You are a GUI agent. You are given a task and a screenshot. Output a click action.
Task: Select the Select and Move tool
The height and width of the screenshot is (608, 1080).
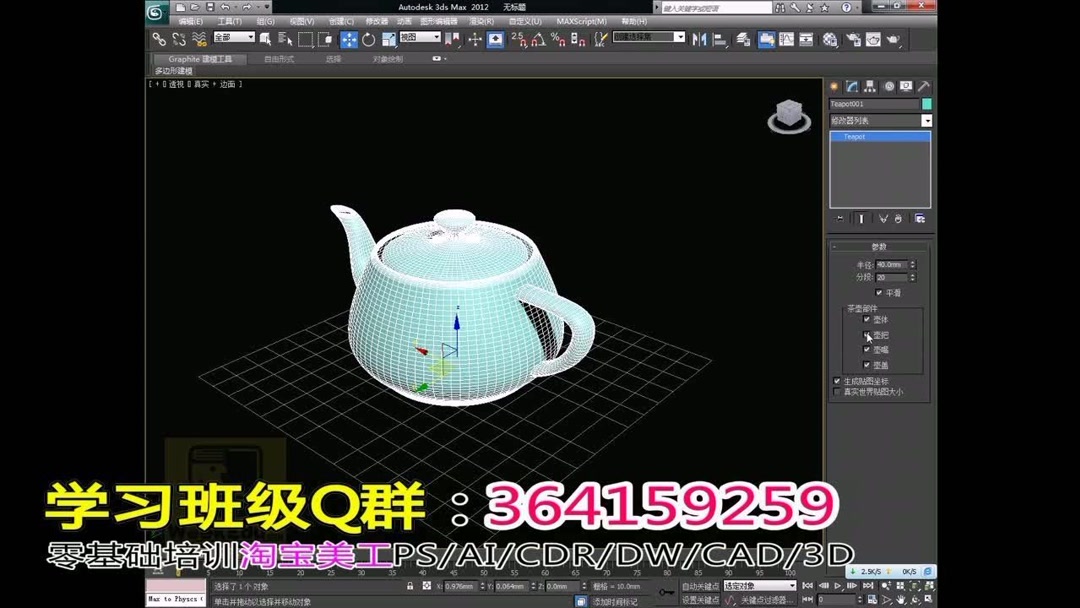pos(347,40)
